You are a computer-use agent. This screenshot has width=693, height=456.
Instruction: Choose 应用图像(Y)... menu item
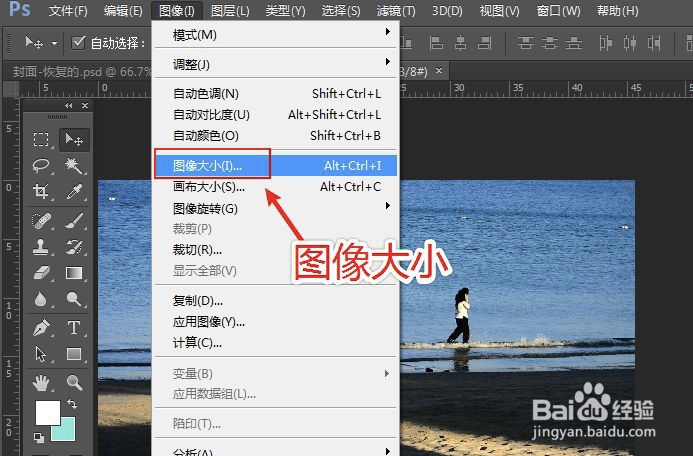pyautogui.click(x=276, y=322)
